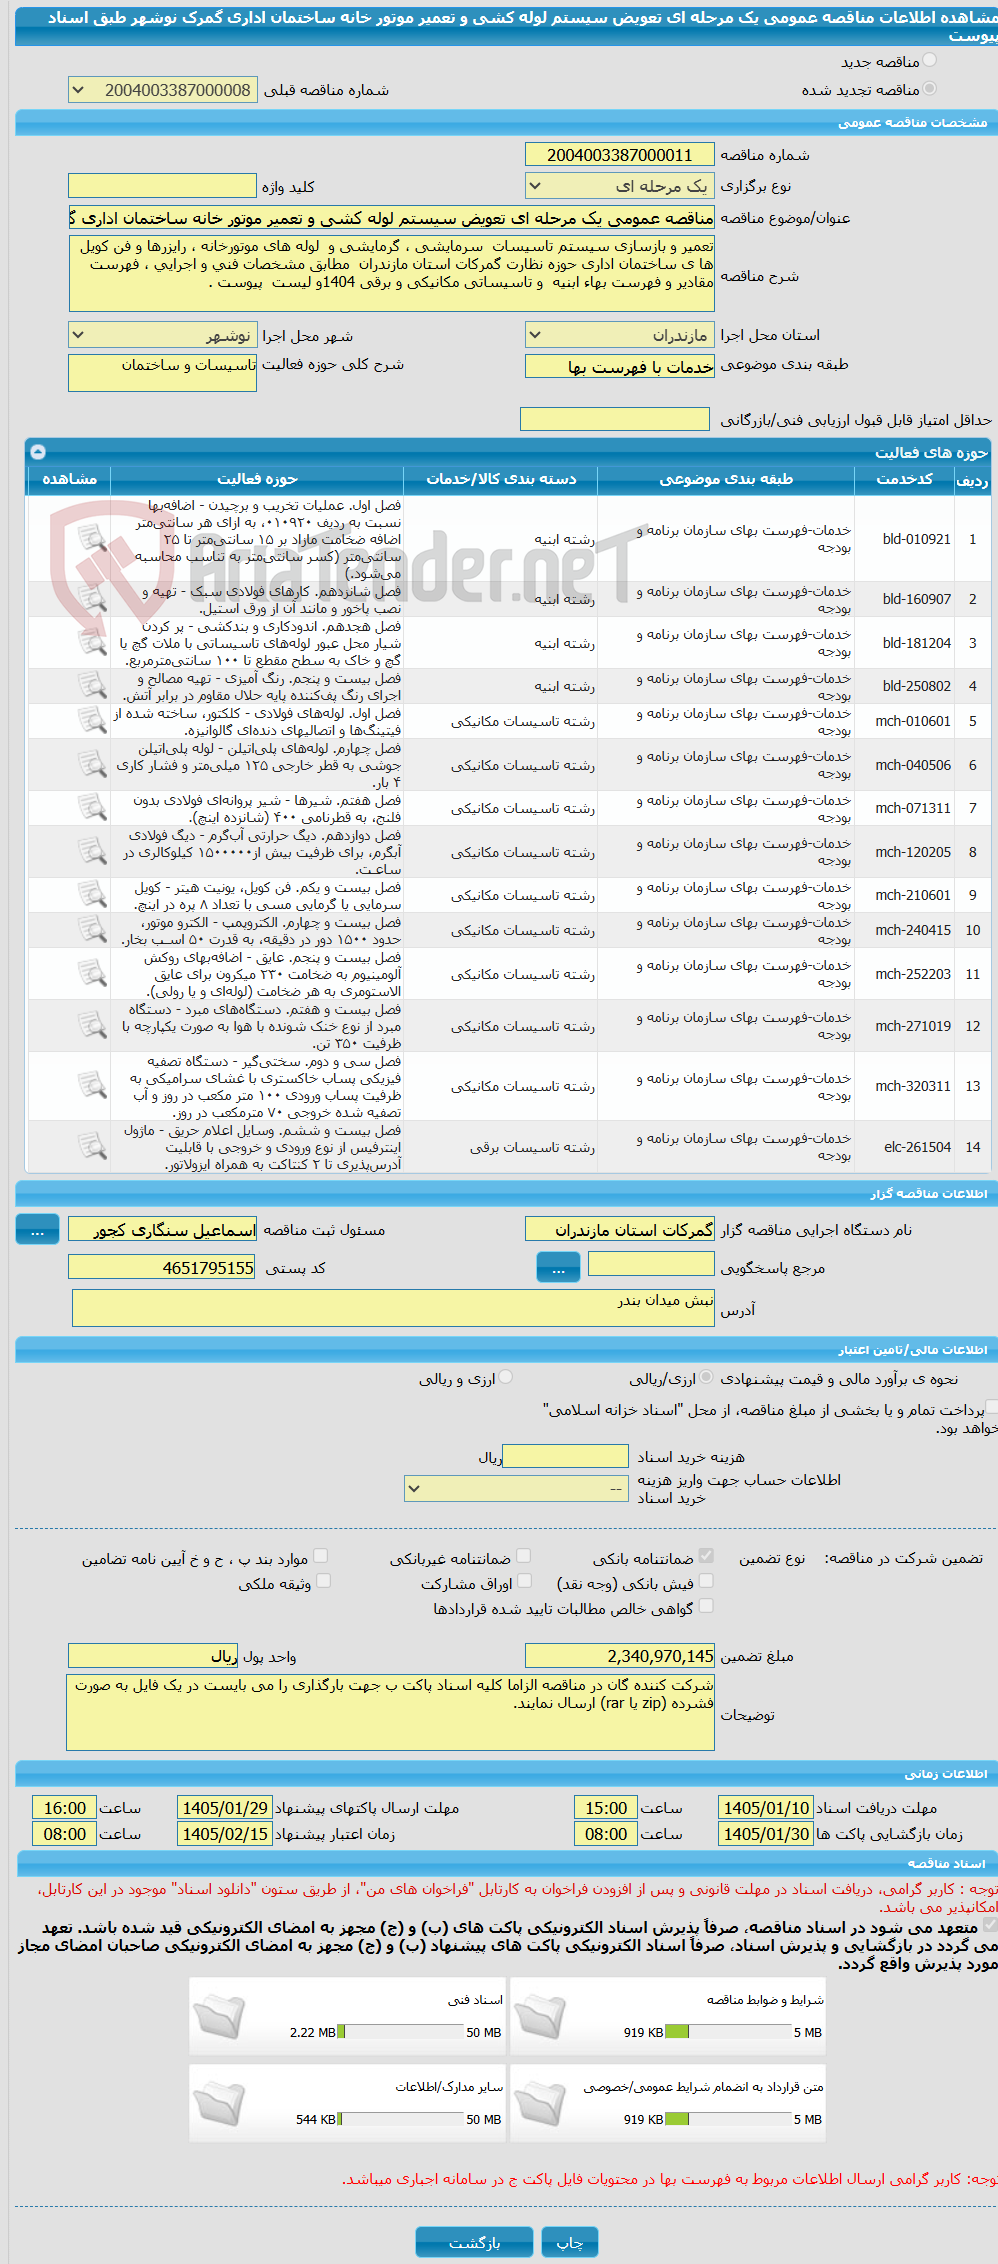Screen dimensions: 998x2264
Task: Open view icon for row mch-040506
Action: tap(92, 764)
